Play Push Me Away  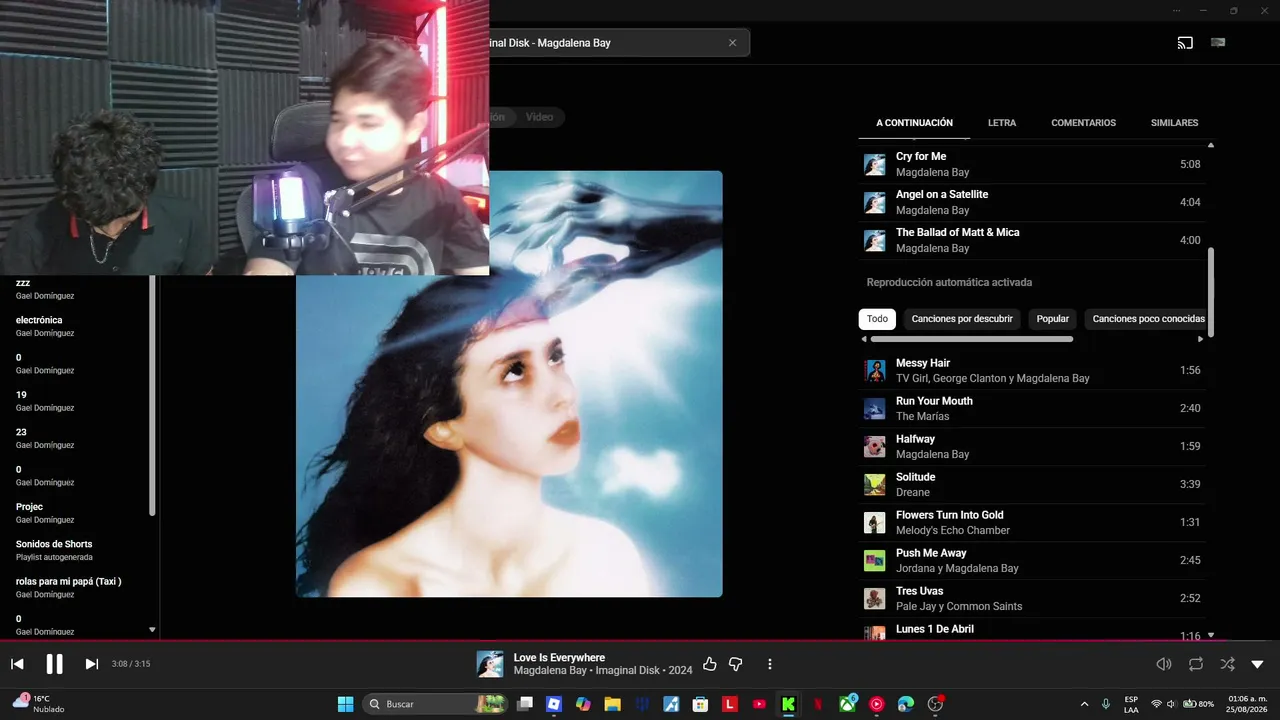[1032, 561]
